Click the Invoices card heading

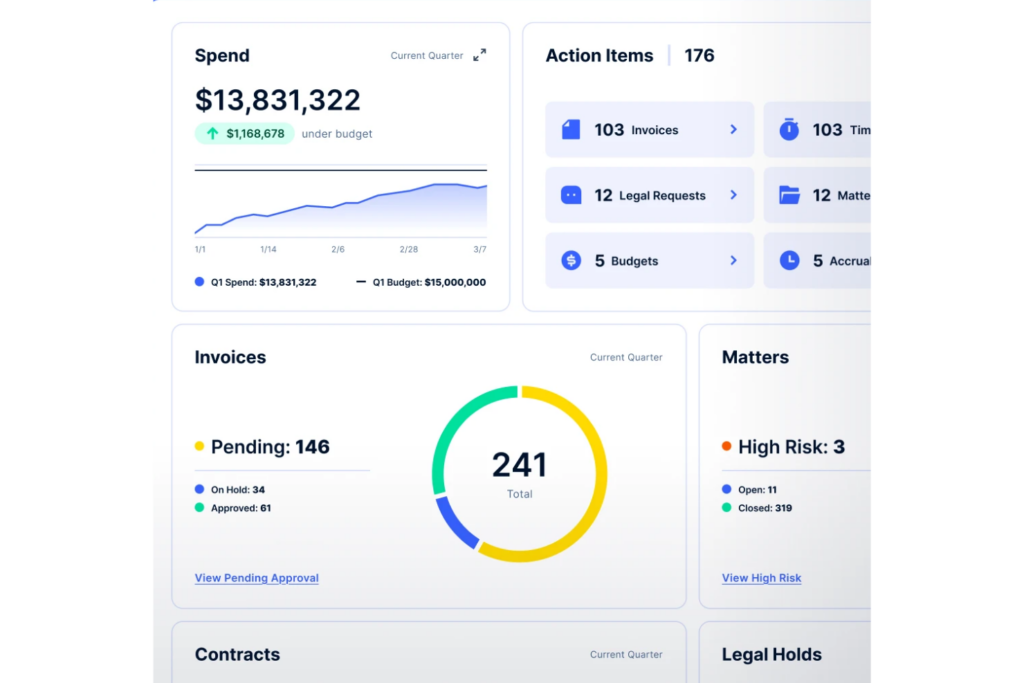point(230,357)
